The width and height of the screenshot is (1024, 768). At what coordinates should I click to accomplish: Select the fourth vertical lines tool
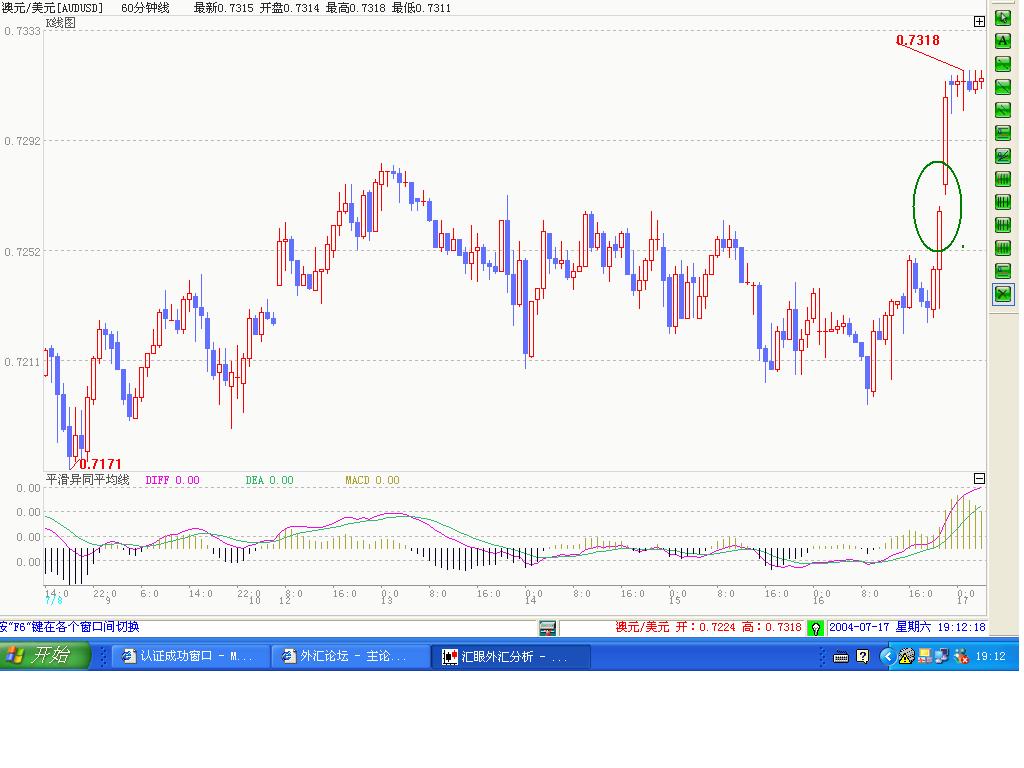1002,248
